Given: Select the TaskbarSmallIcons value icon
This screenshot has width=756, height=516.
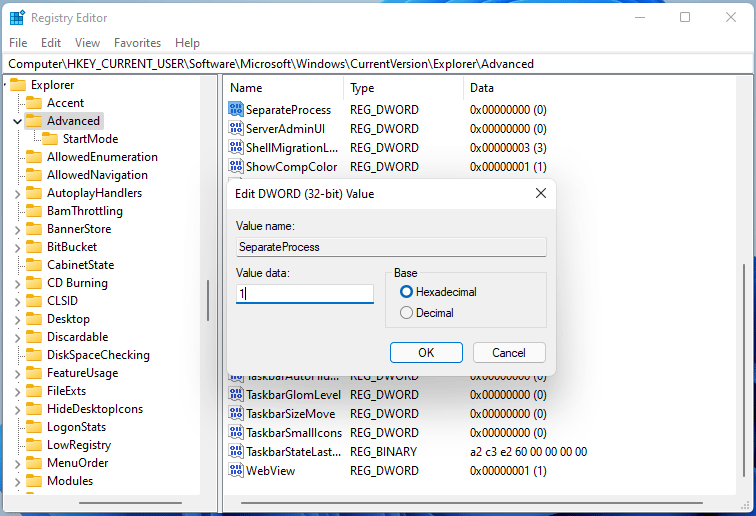Looking at the screenshot, I should (x=236, y=432).
